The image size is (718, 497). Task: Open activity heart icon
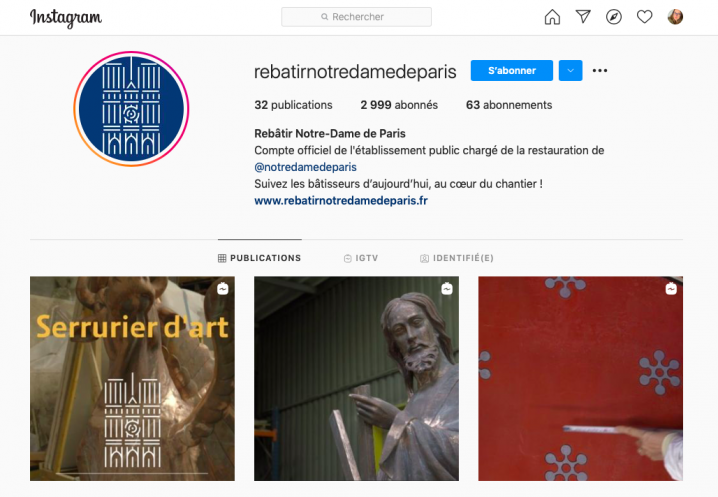(644, 17)
